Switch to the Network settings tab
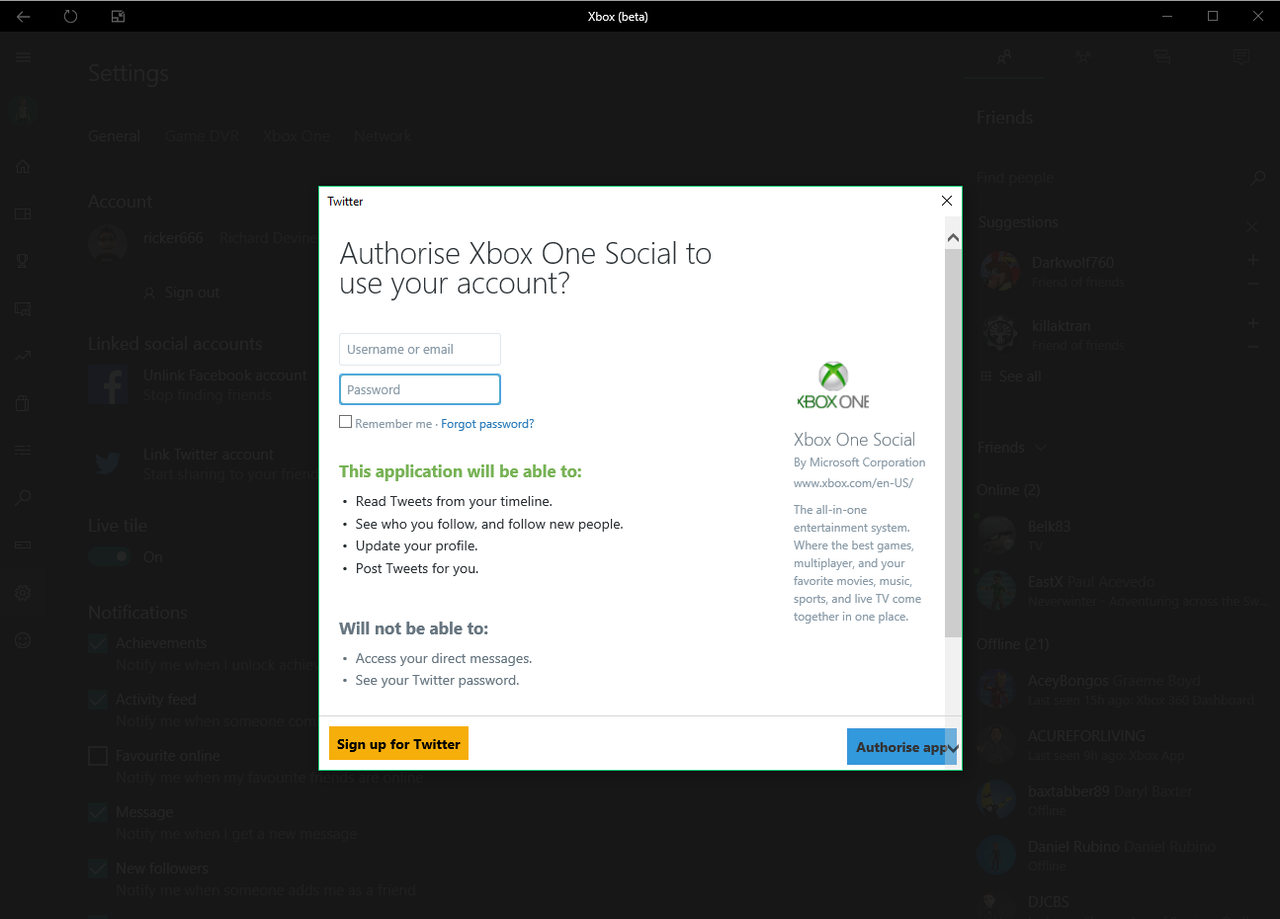The image size is (1280, 919). coord(383,136)
